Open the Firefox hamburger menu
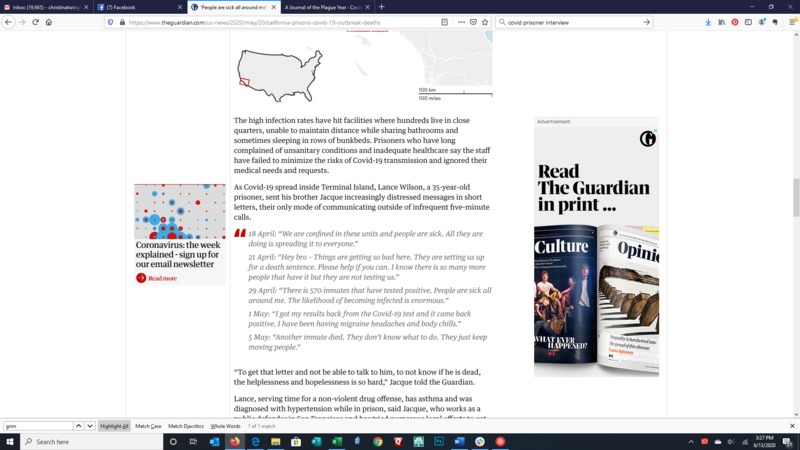 789,22
